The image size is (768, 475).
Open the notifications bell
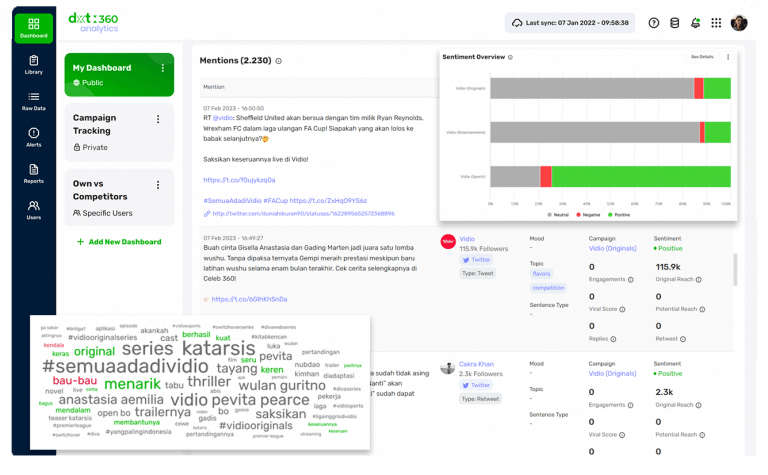coord(696,23)
